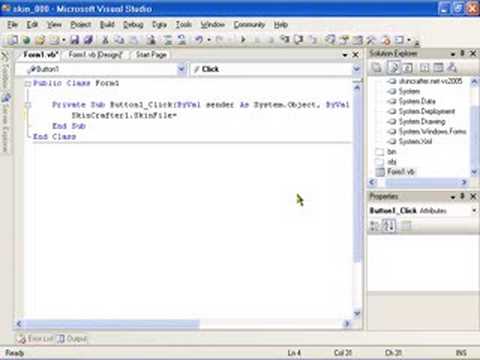The image size is (480, 360).
Task: Open the Click method name dropdown
Action: [x=356, y=69]
